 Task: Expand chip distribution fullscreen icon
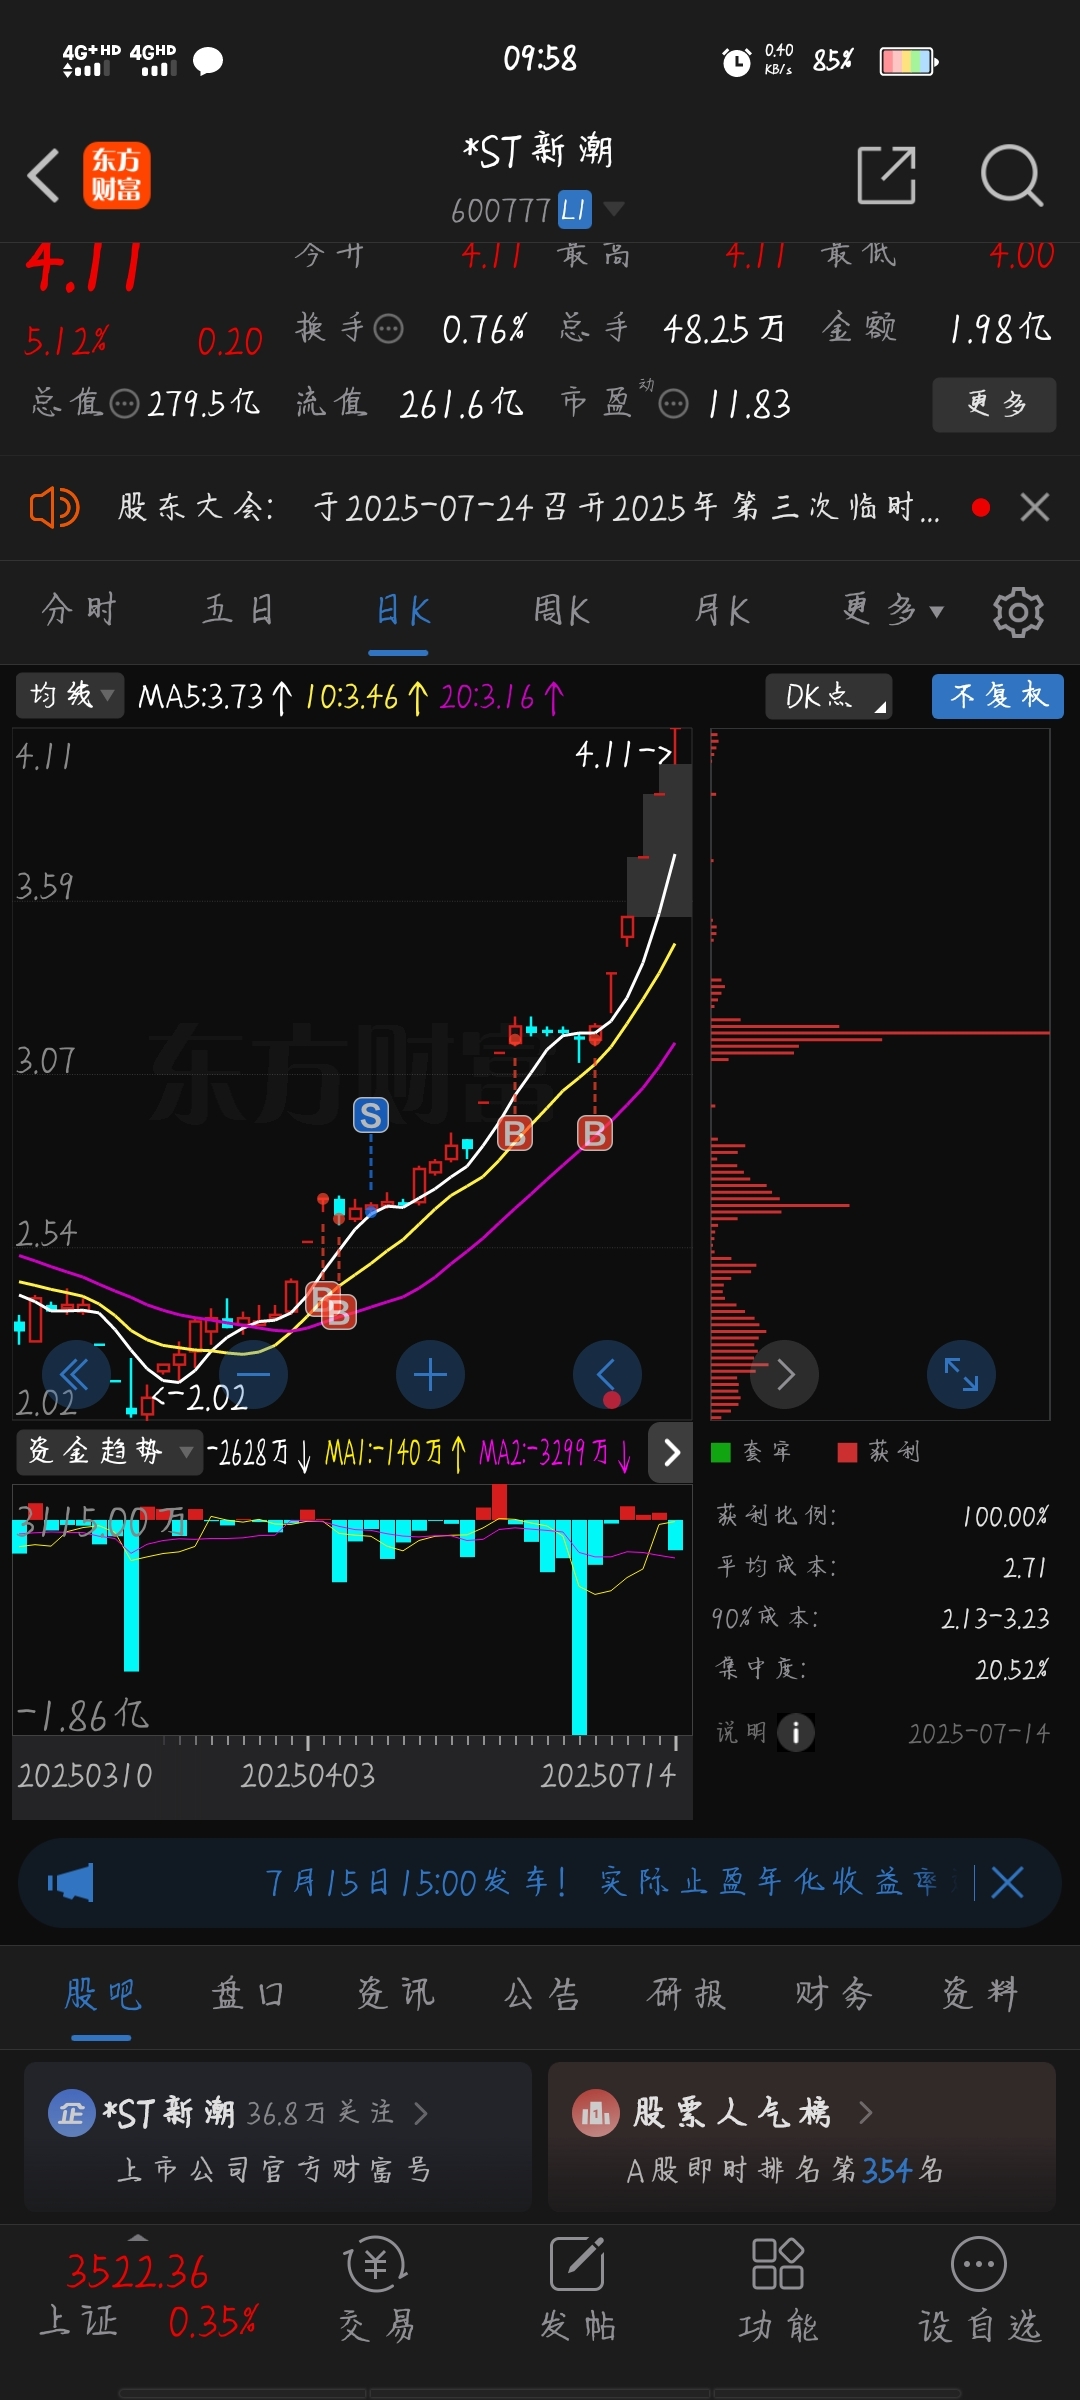pyautogui.click(x=961, y=1374)
